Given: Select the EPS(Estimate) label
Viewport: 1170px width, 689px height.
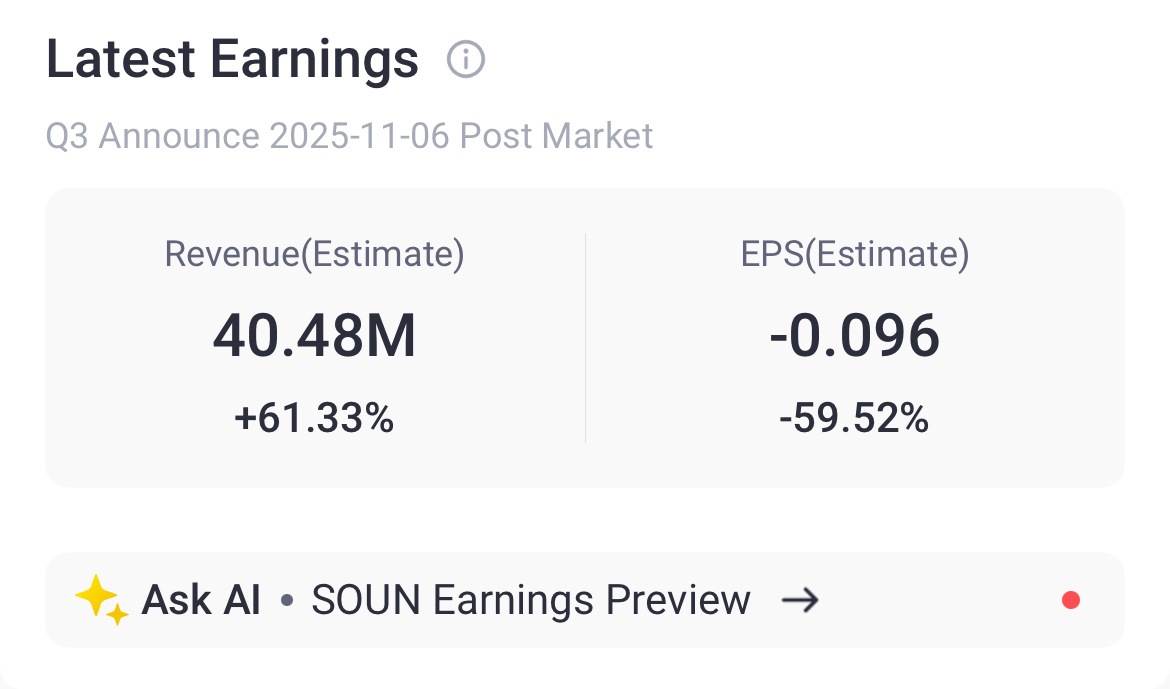Looking at the screenshot, I should click(x=854, y=254).
